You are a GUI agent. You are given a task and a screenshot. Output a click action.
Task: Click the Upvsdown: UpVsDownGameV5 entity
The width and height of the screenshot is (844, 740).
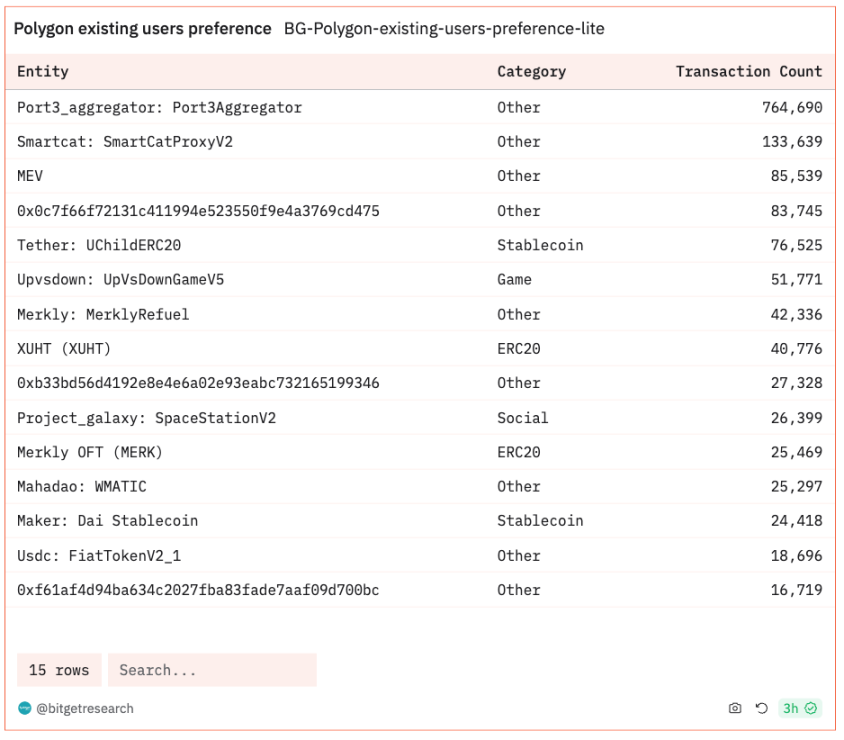coord(120,280)
